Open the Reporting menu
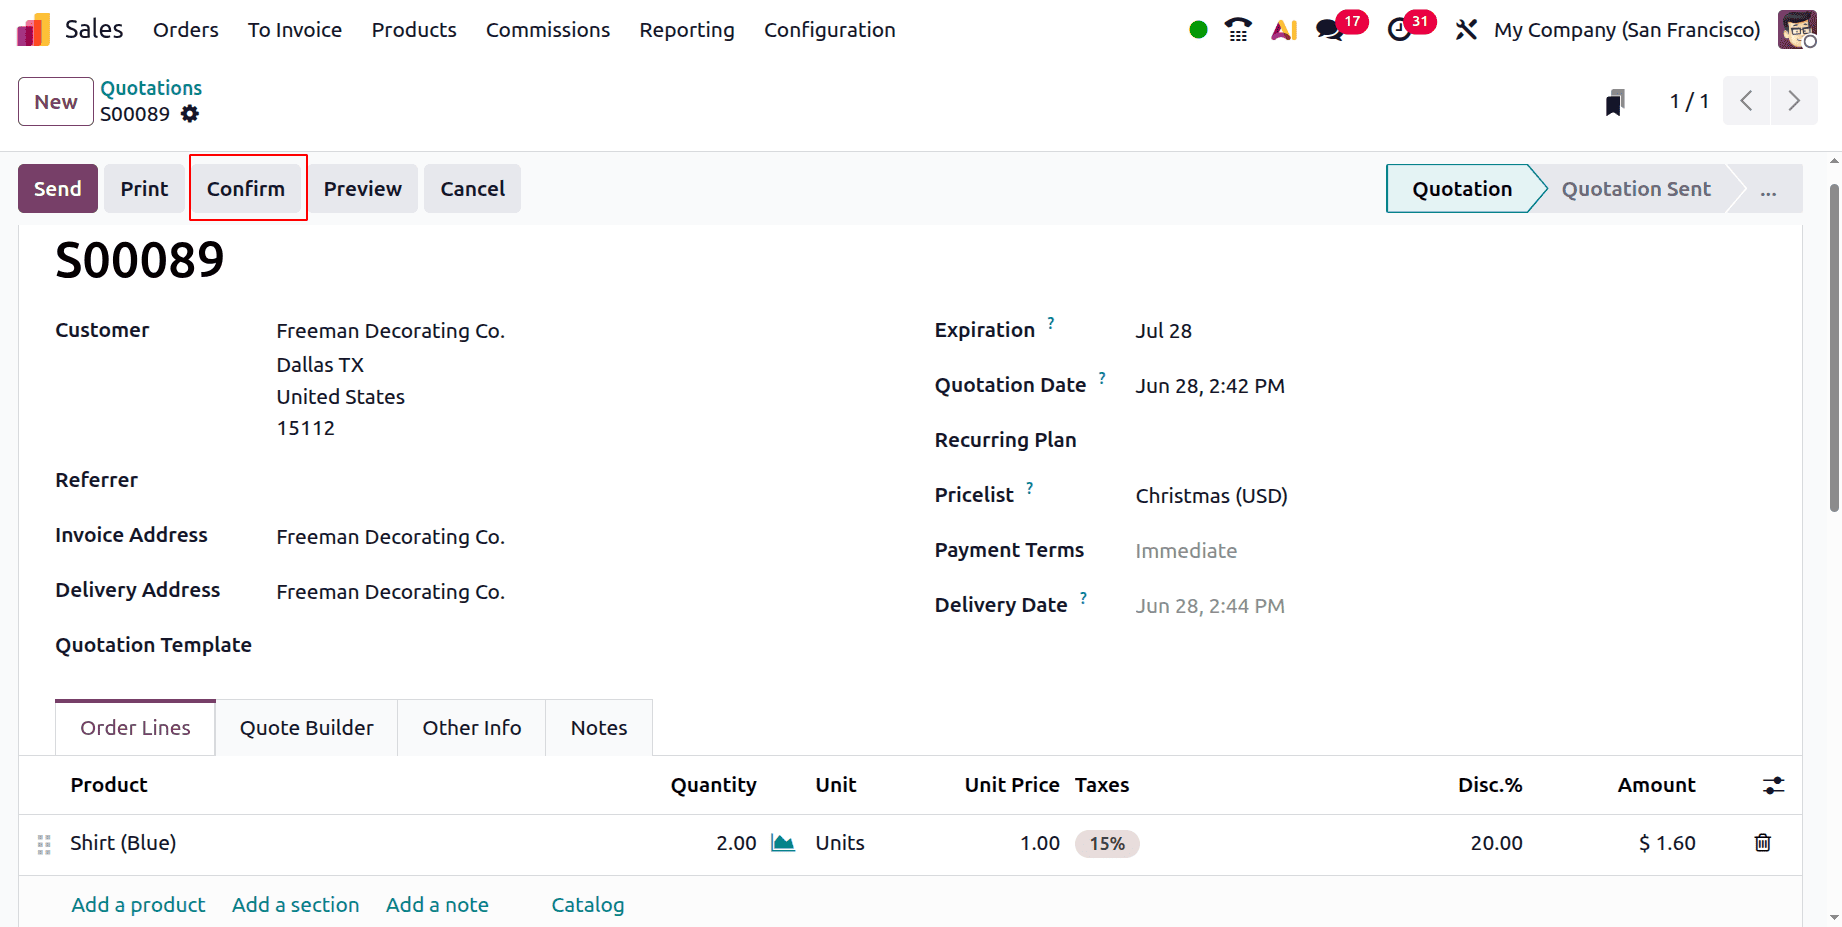Screen dimensions: 1842x927 pos(687,30)
